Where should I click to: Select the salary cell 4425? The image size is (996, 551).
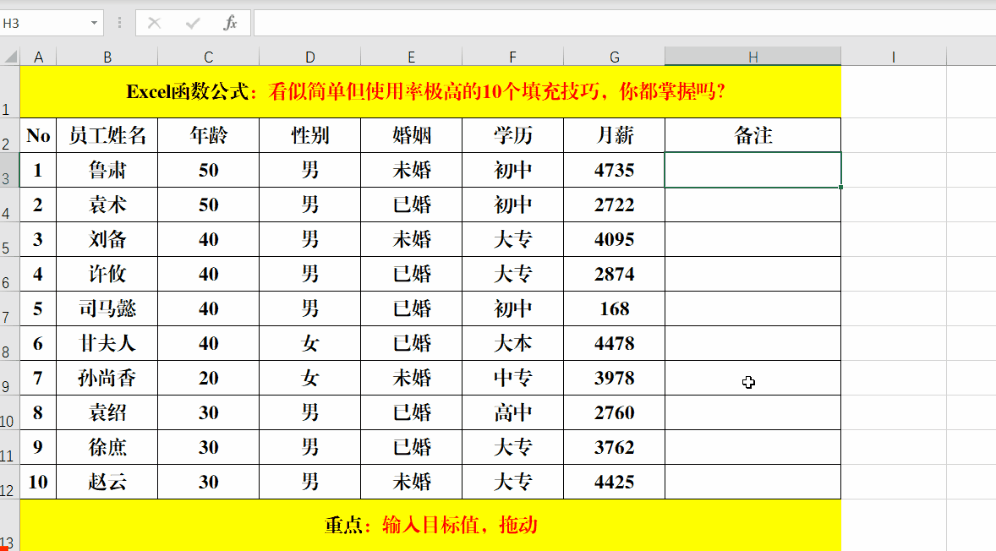614,482
